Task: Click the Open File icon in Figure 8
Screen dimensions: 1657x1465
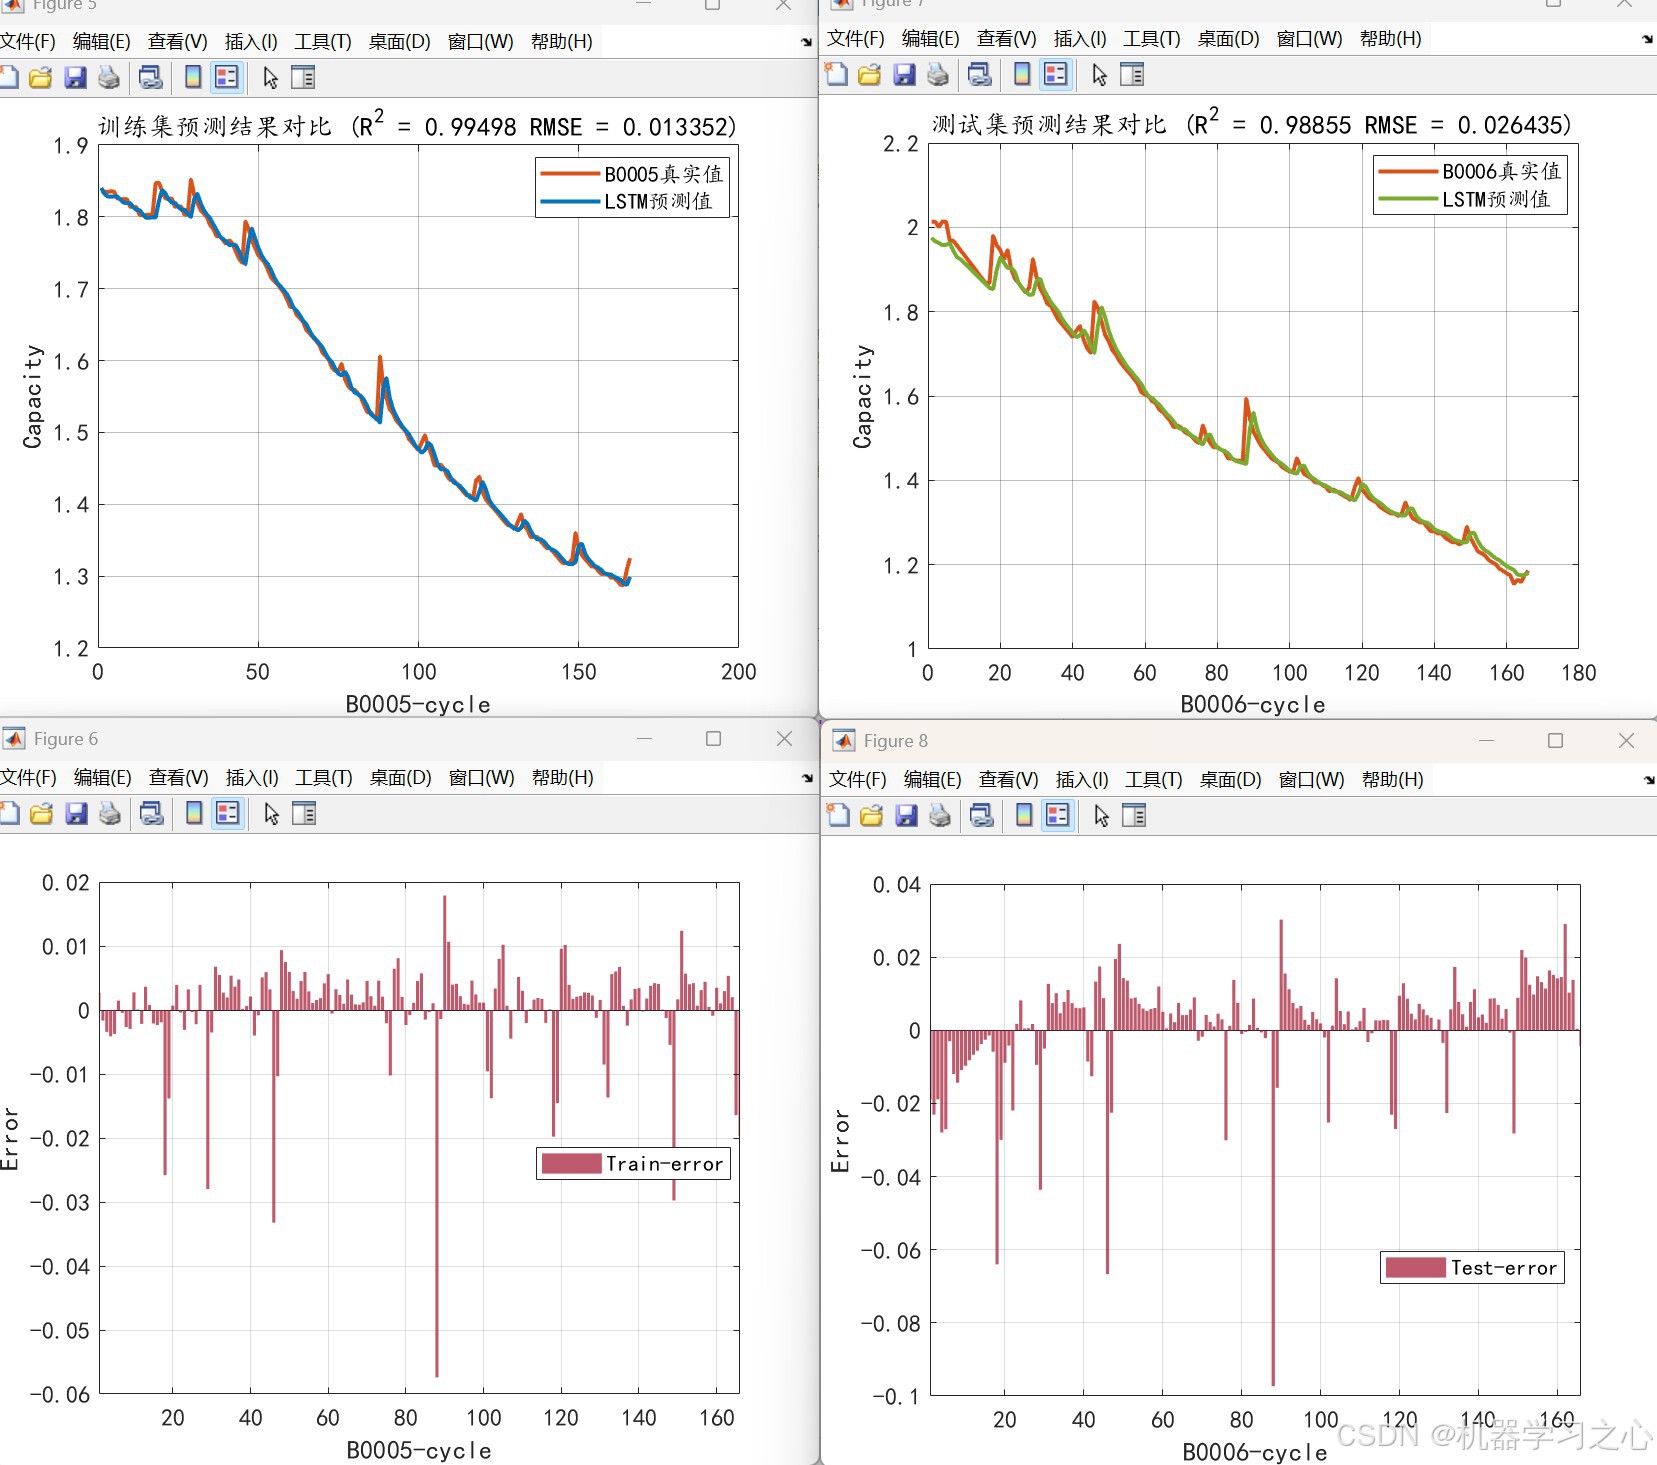Action: coord(872,816)
